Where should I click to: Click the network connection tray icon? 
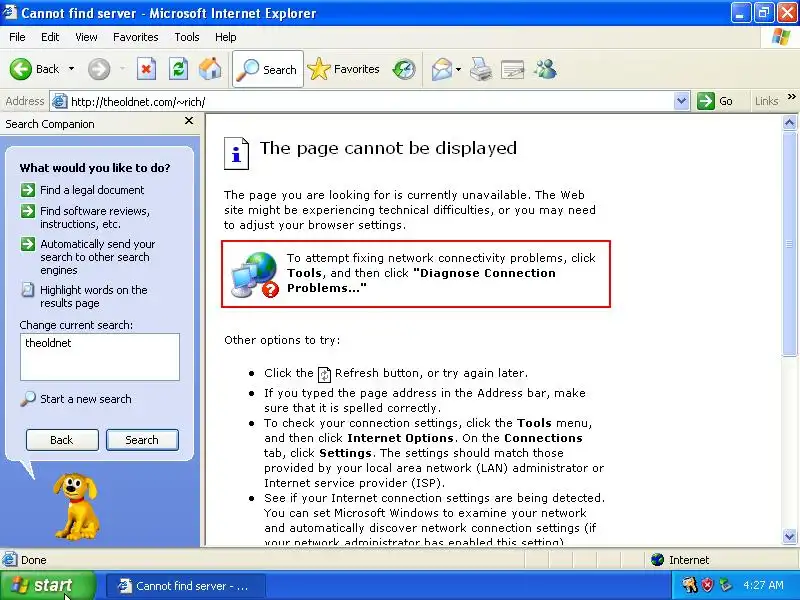(725, 585)
